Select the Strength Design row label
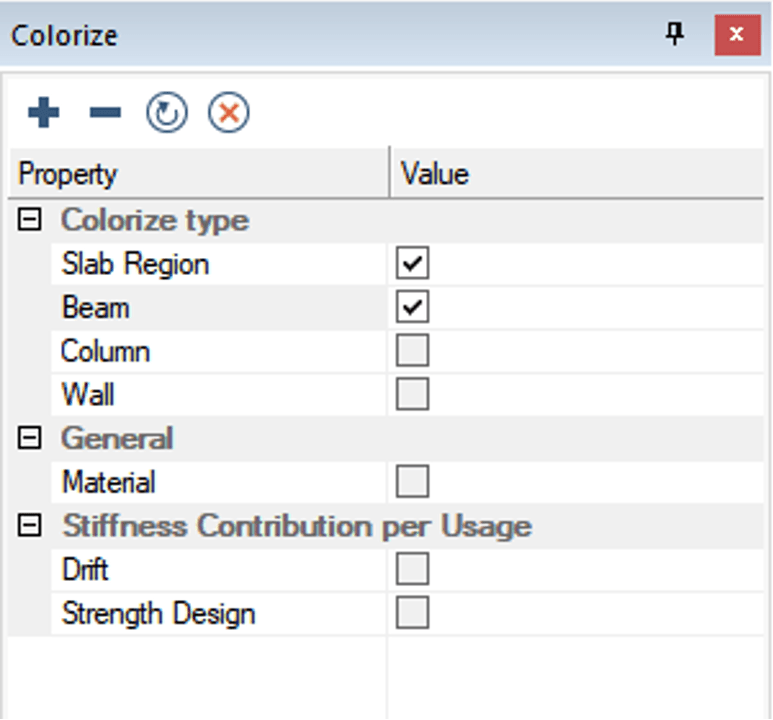Viewport: 773px width, 720px height. (158, 613)
